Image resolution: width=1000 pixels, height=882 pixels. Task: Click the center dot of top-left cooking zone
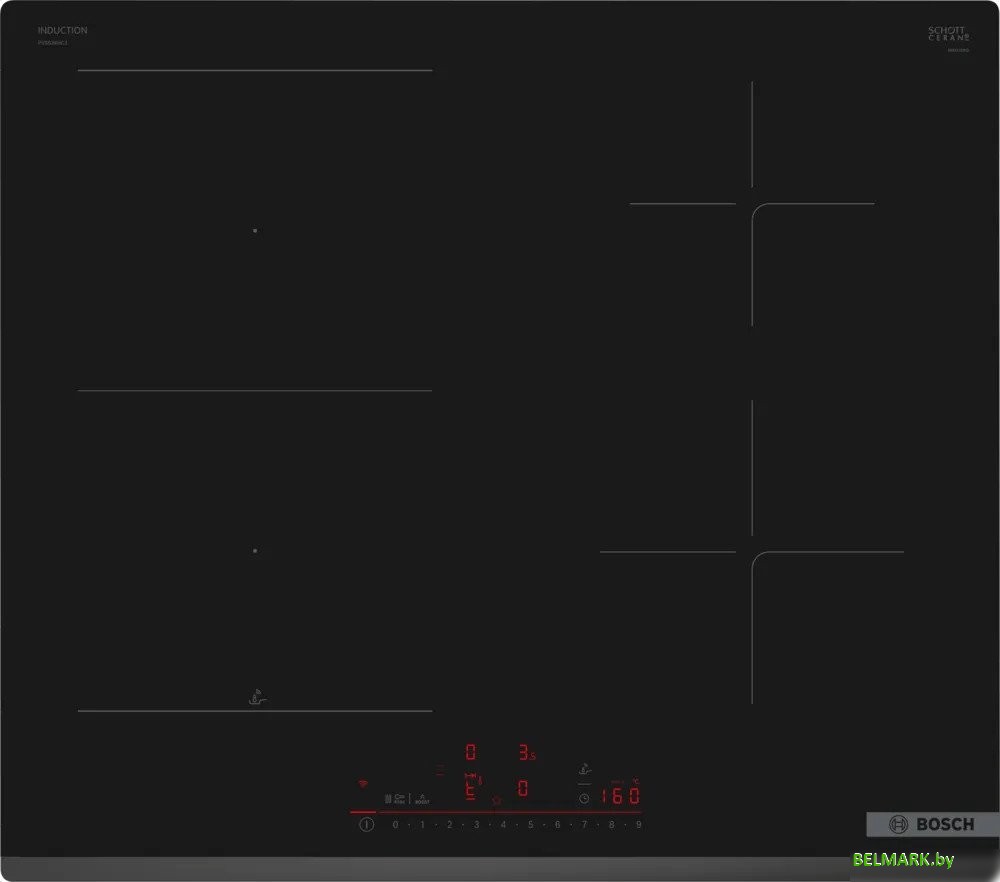point(255,231)
